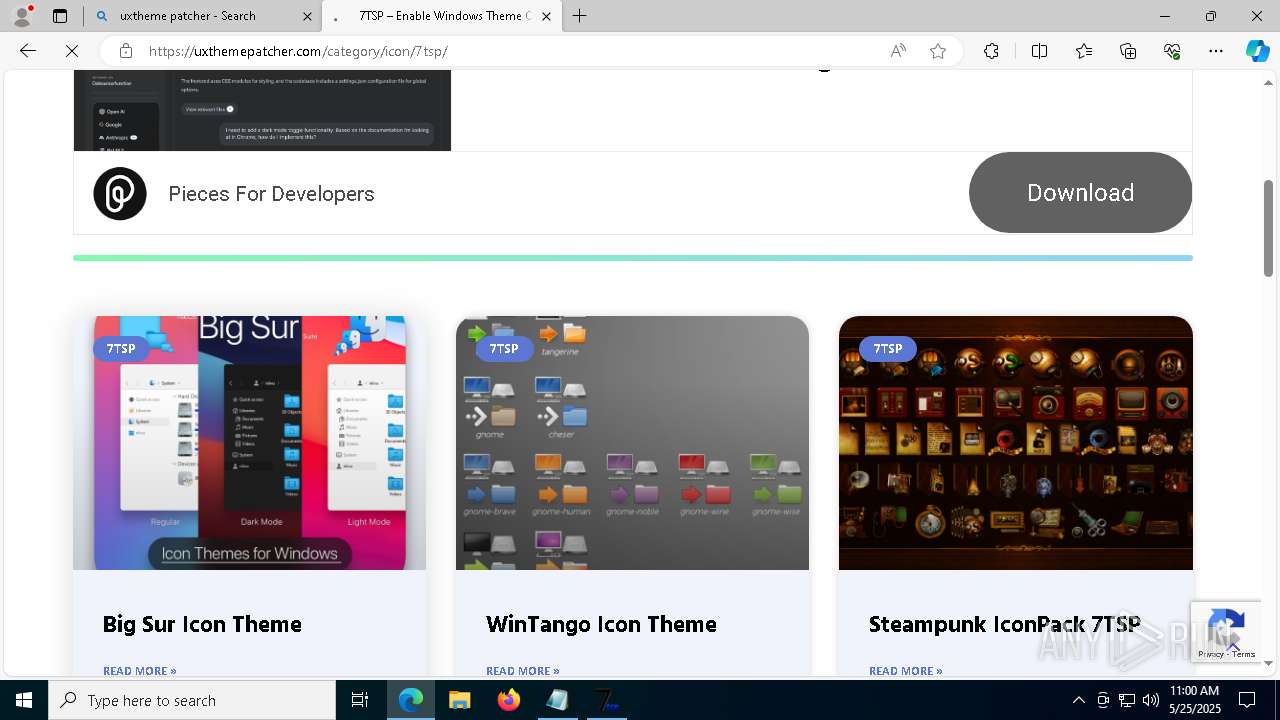Go back to previous page
Viewport: 1280px width, 720px height.
point(28,51)
